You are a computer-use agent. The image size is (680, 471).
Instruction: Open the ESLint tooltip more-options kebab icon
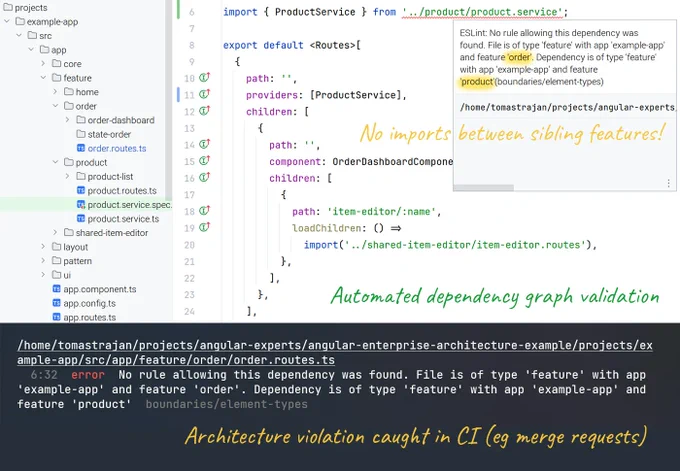click(x=669, y=183)
